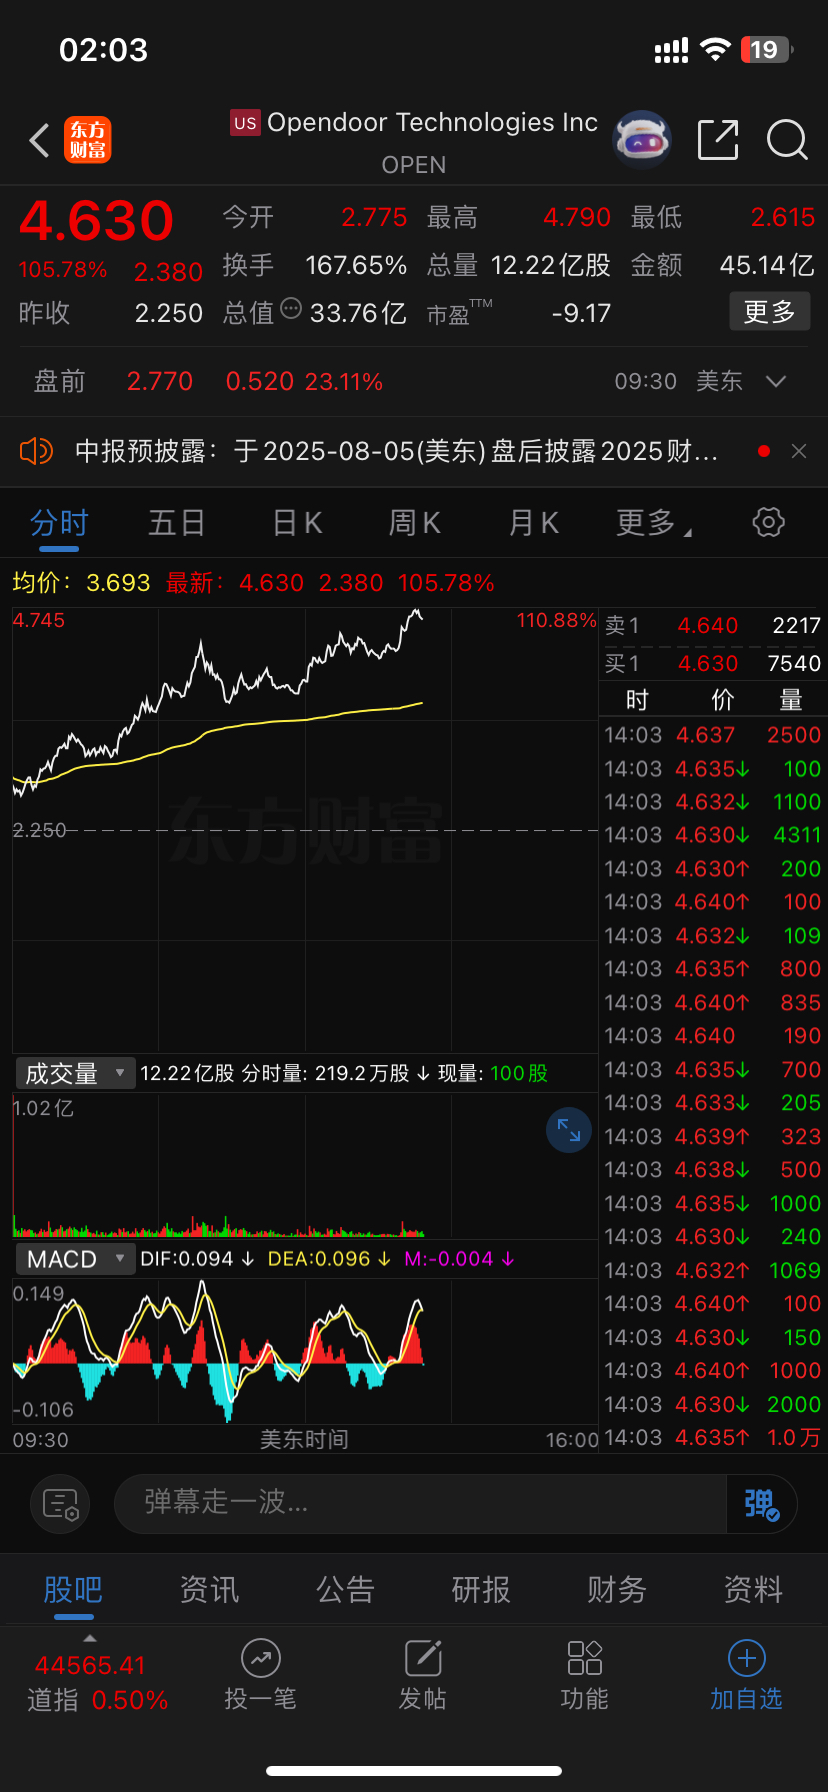
Task: Tap the info face icon beside 总值
Action: pos(291,308)
